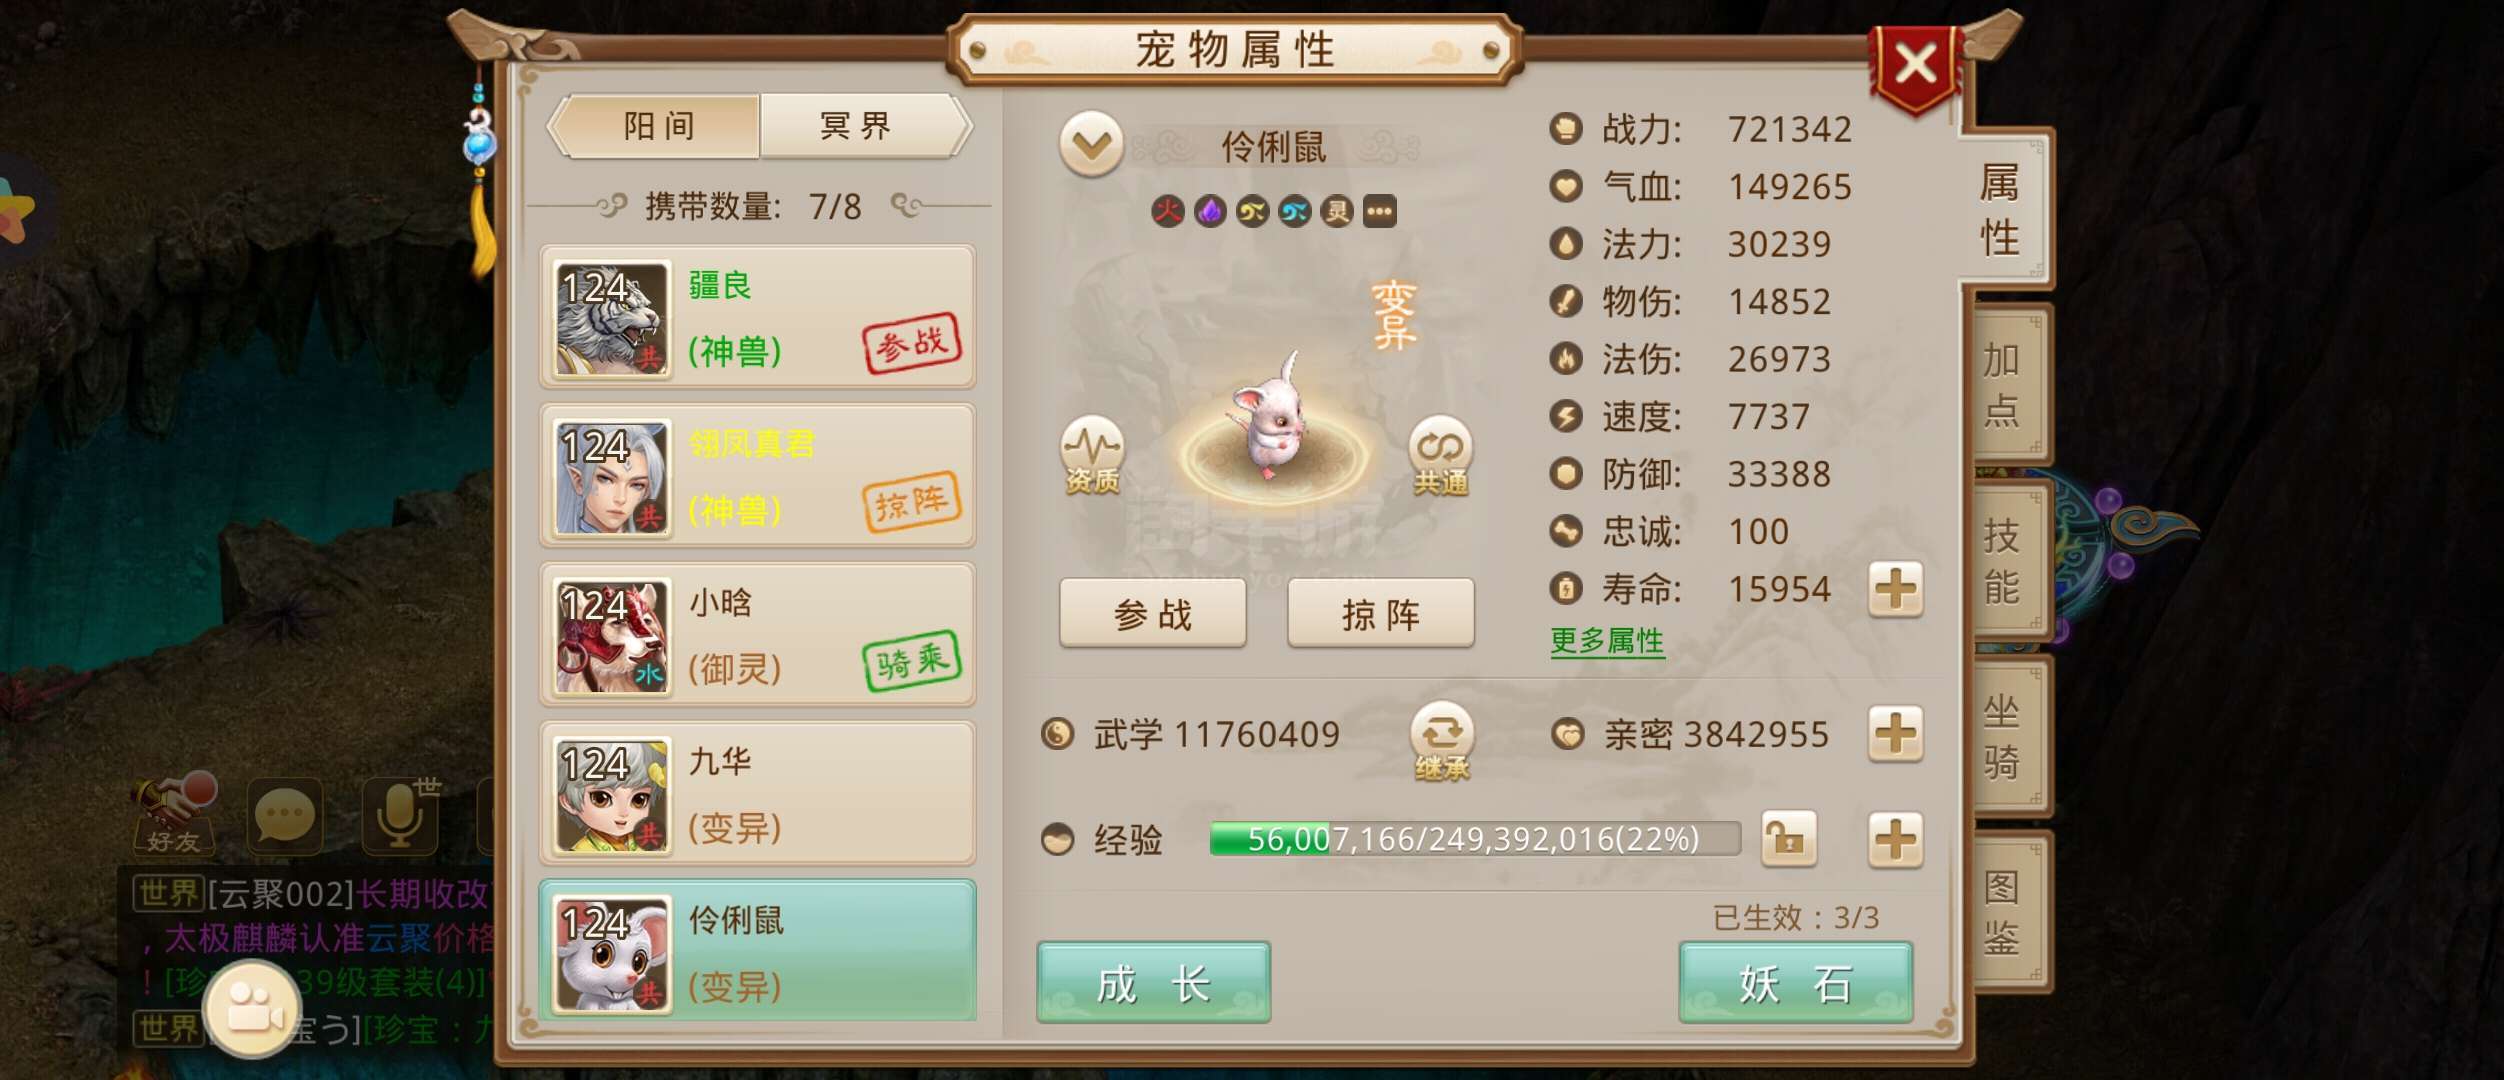This screenshot has width=2504, height=1080.
Task: Open the 共通 shared icon
Action: coord(1440,456)
